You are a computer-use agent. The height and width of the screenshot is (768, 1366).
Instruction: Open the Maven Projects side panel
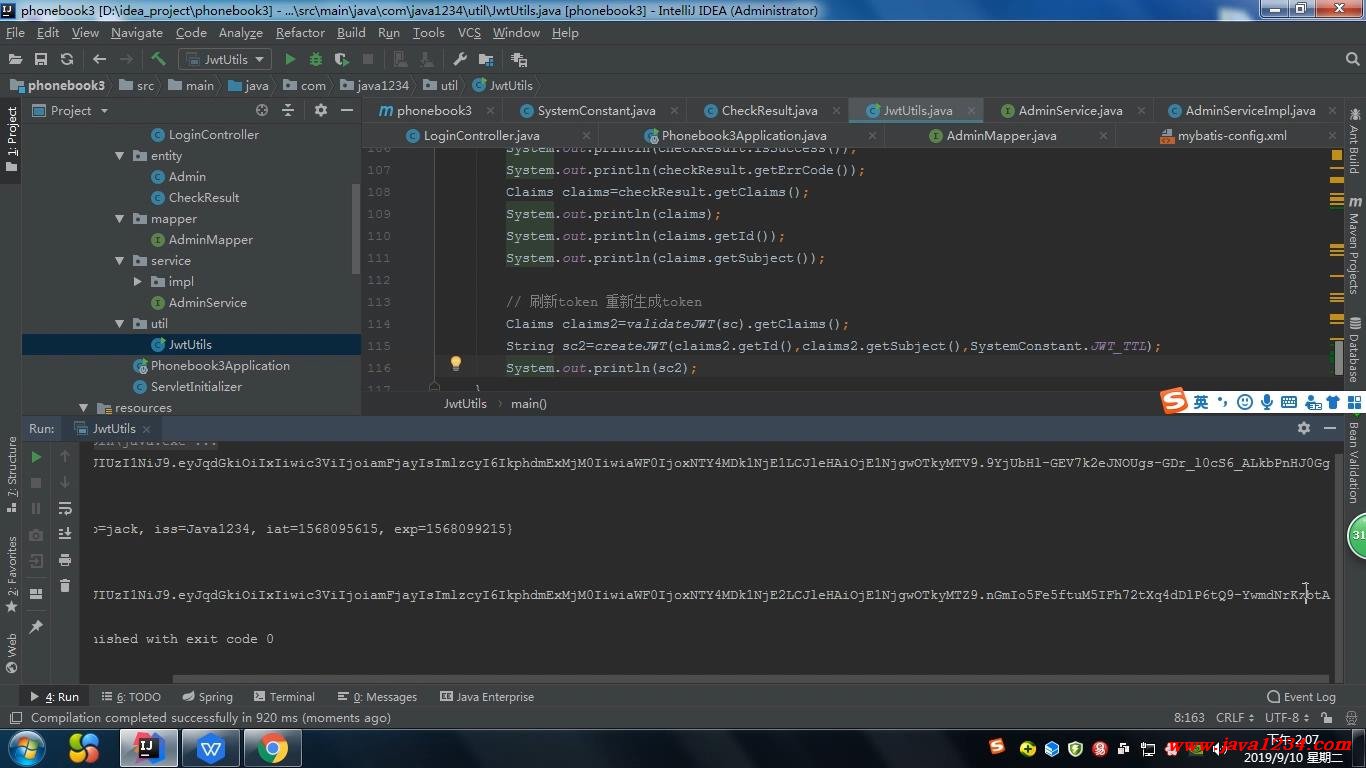[x=1355, y=246]
